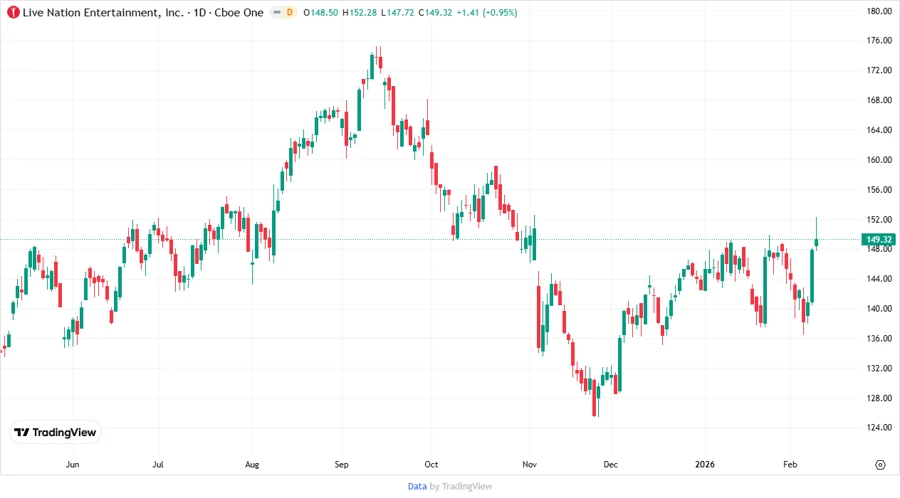Select the 1D interval label
Viewport: 900px width, 498px height.
point(200,13)
